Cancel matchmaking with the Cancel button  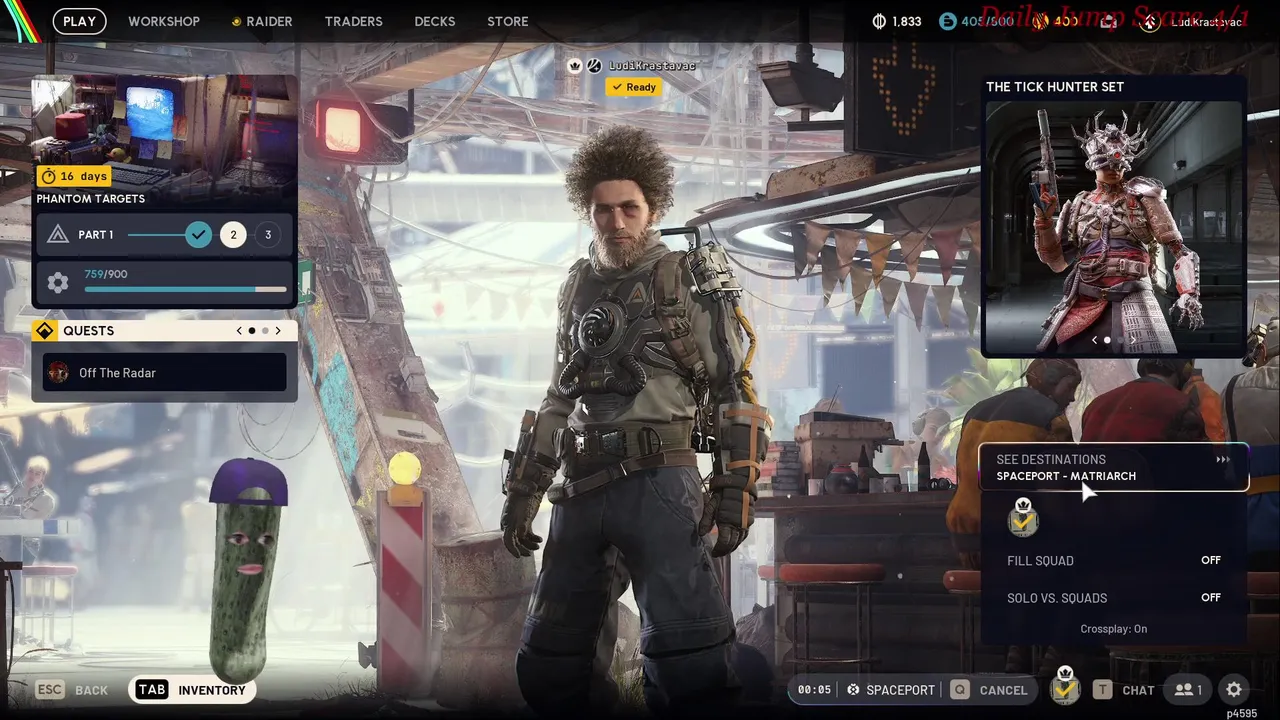click(989, 690)
